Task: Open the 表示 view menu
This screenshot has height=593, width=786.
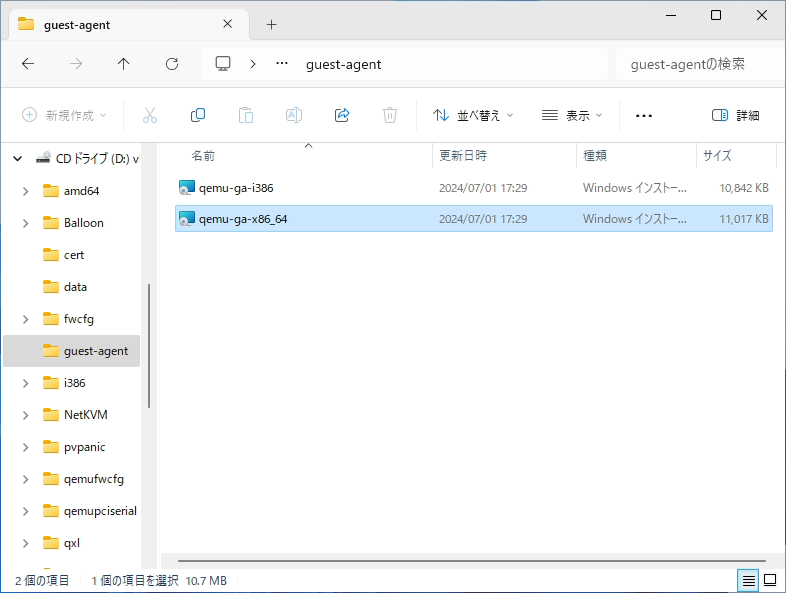Action: click(572, 115)
